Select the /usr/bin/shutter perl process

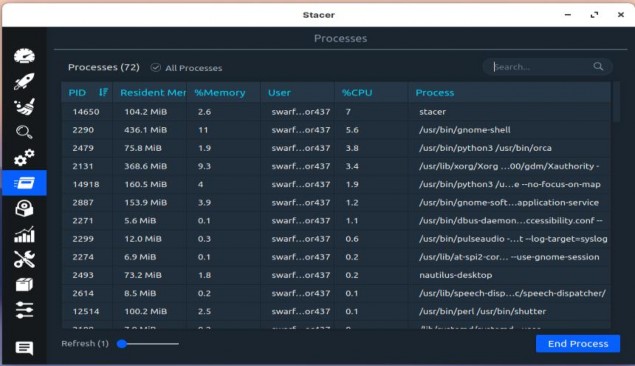336,311
